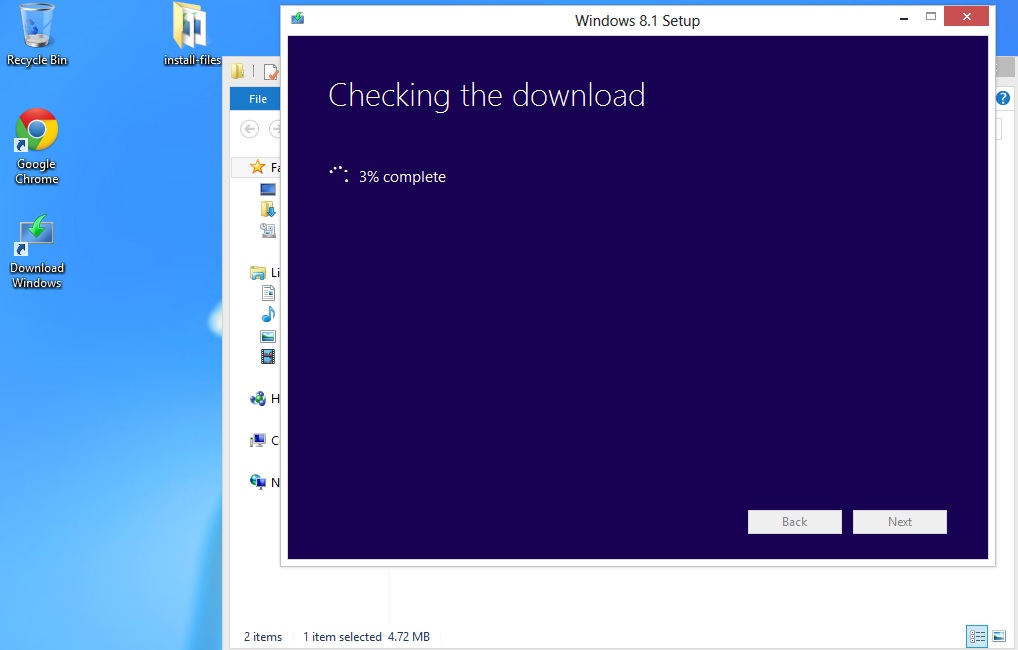Click the Properties checkmark icon in Explorer toolbar
Screen dimensions: 1018x650
[x=271, y=71]
